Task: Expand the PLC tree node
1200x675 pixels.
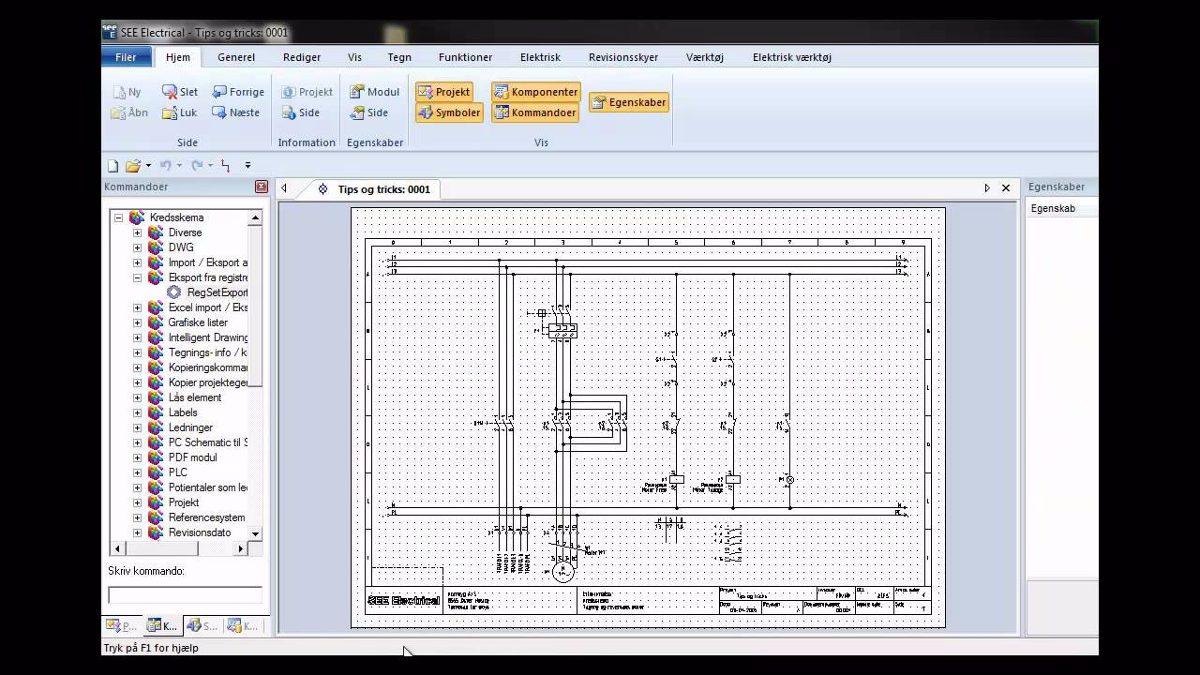Action: click(x=137, y=472)
